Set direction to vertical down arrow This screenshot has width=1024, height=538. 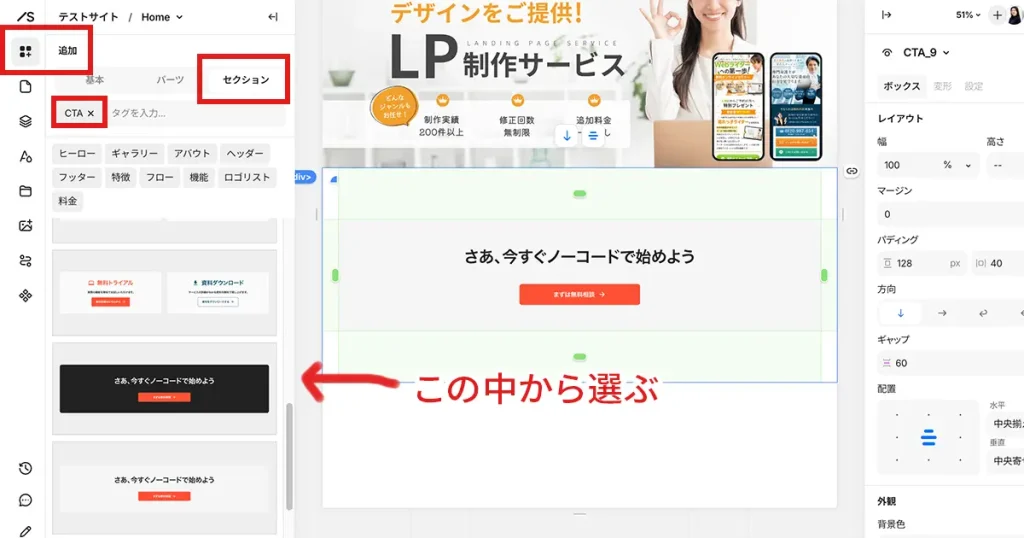click(x=901, y=313)
